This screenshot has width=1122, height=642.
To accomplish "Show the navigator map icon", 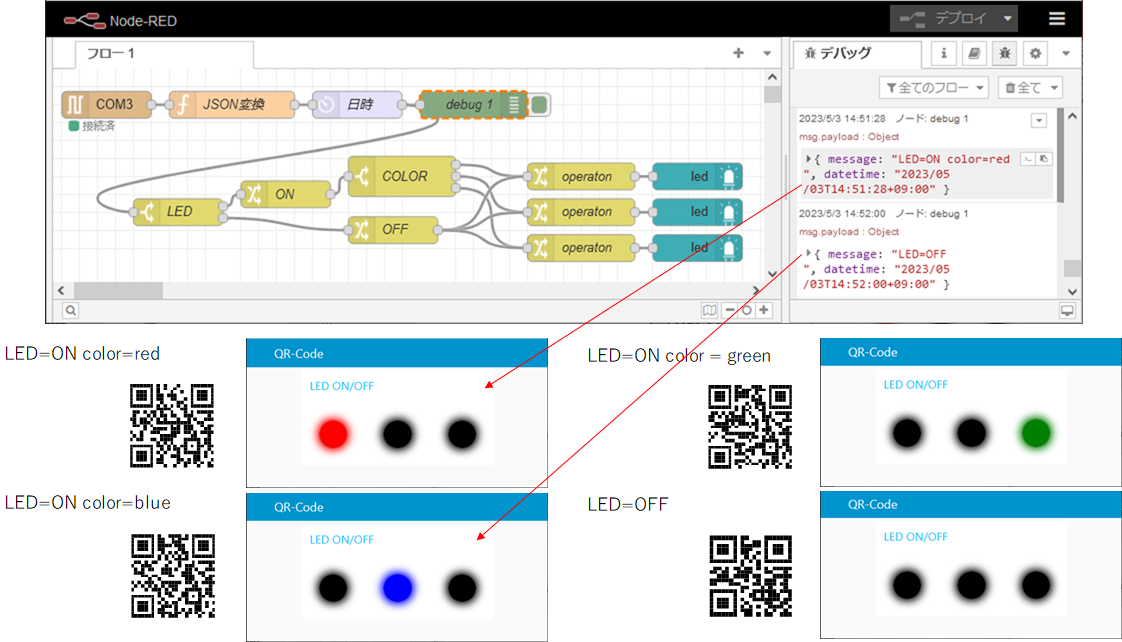I will [x=709, y=310].
